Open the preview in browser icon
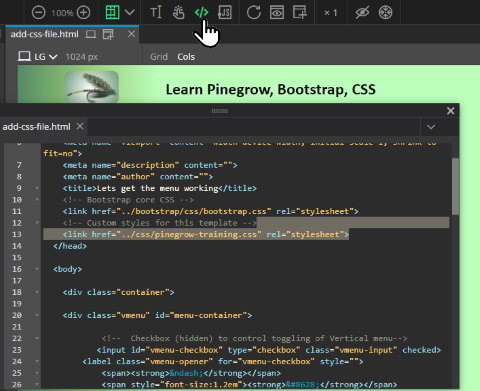 pos(277,13)
